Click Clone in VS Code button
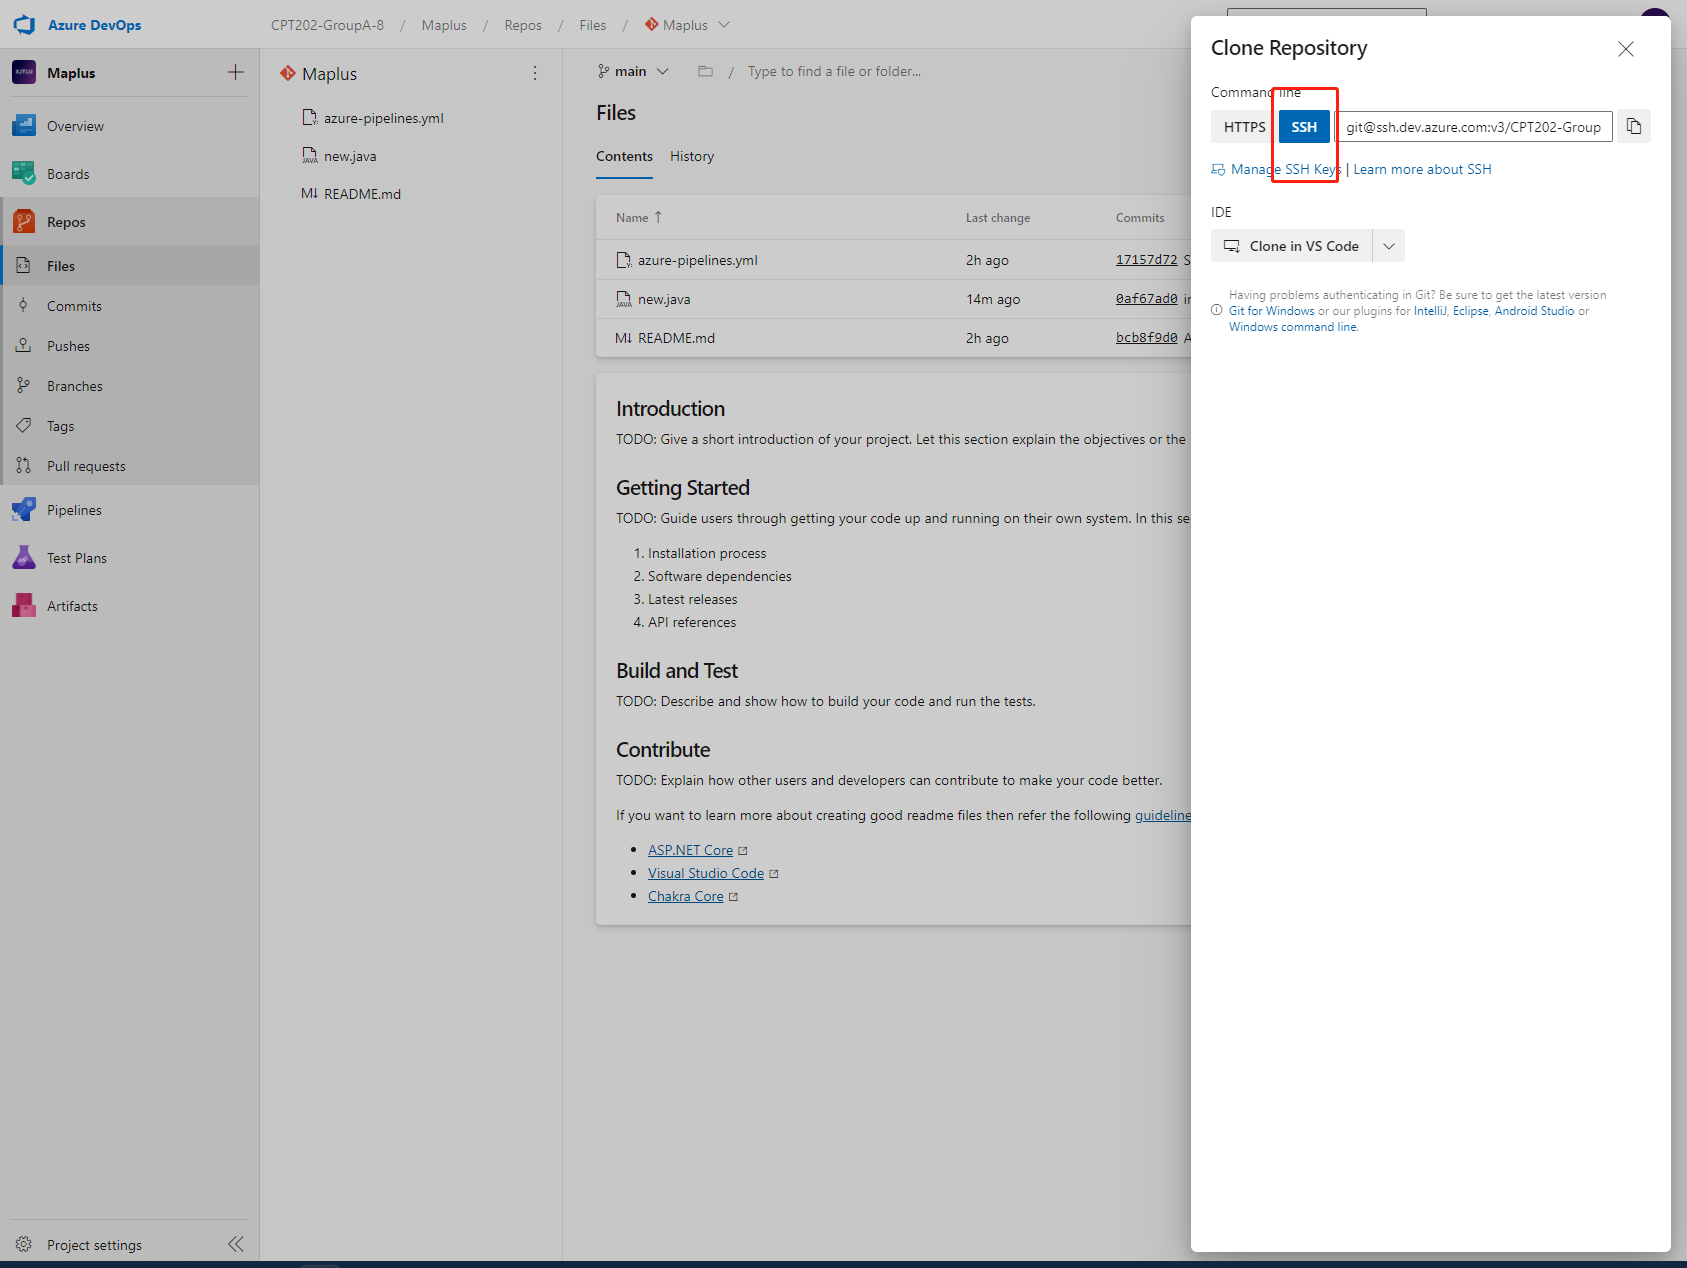The height and width of the screenshot is (1268, 1687). click(x=1292, y=246)
